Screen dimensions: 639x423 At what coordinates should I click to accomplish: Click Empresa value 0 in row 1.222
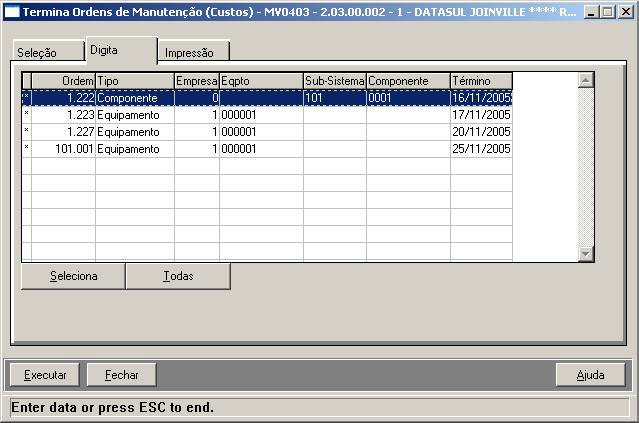click(197, 98)
